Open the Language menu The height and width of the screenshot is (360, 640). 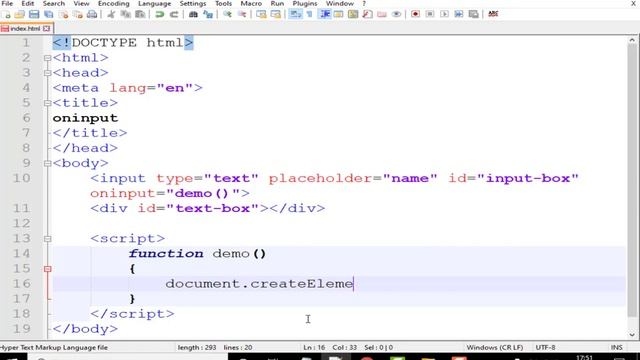[x=155, y=4]
